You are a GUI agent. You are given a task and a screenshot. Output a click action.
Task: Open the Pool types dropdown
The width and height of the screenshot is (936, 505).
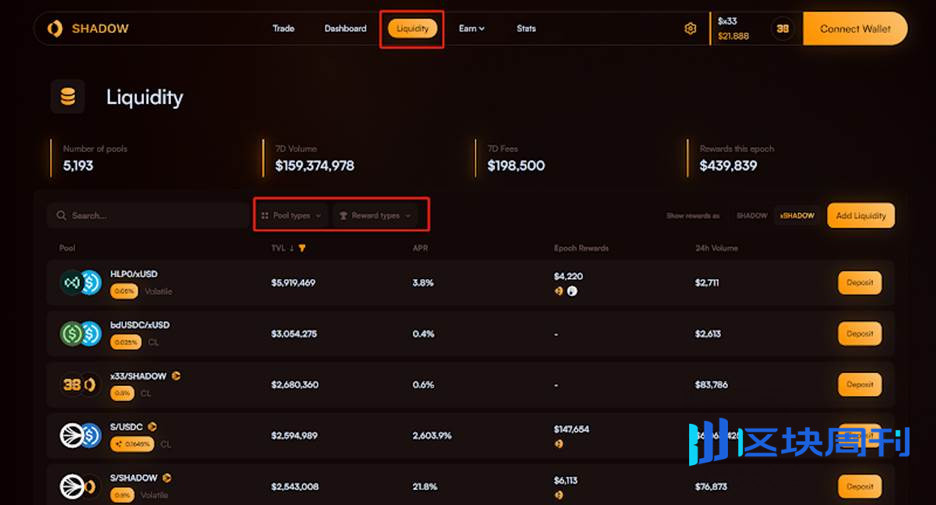[x=292, y=215]
